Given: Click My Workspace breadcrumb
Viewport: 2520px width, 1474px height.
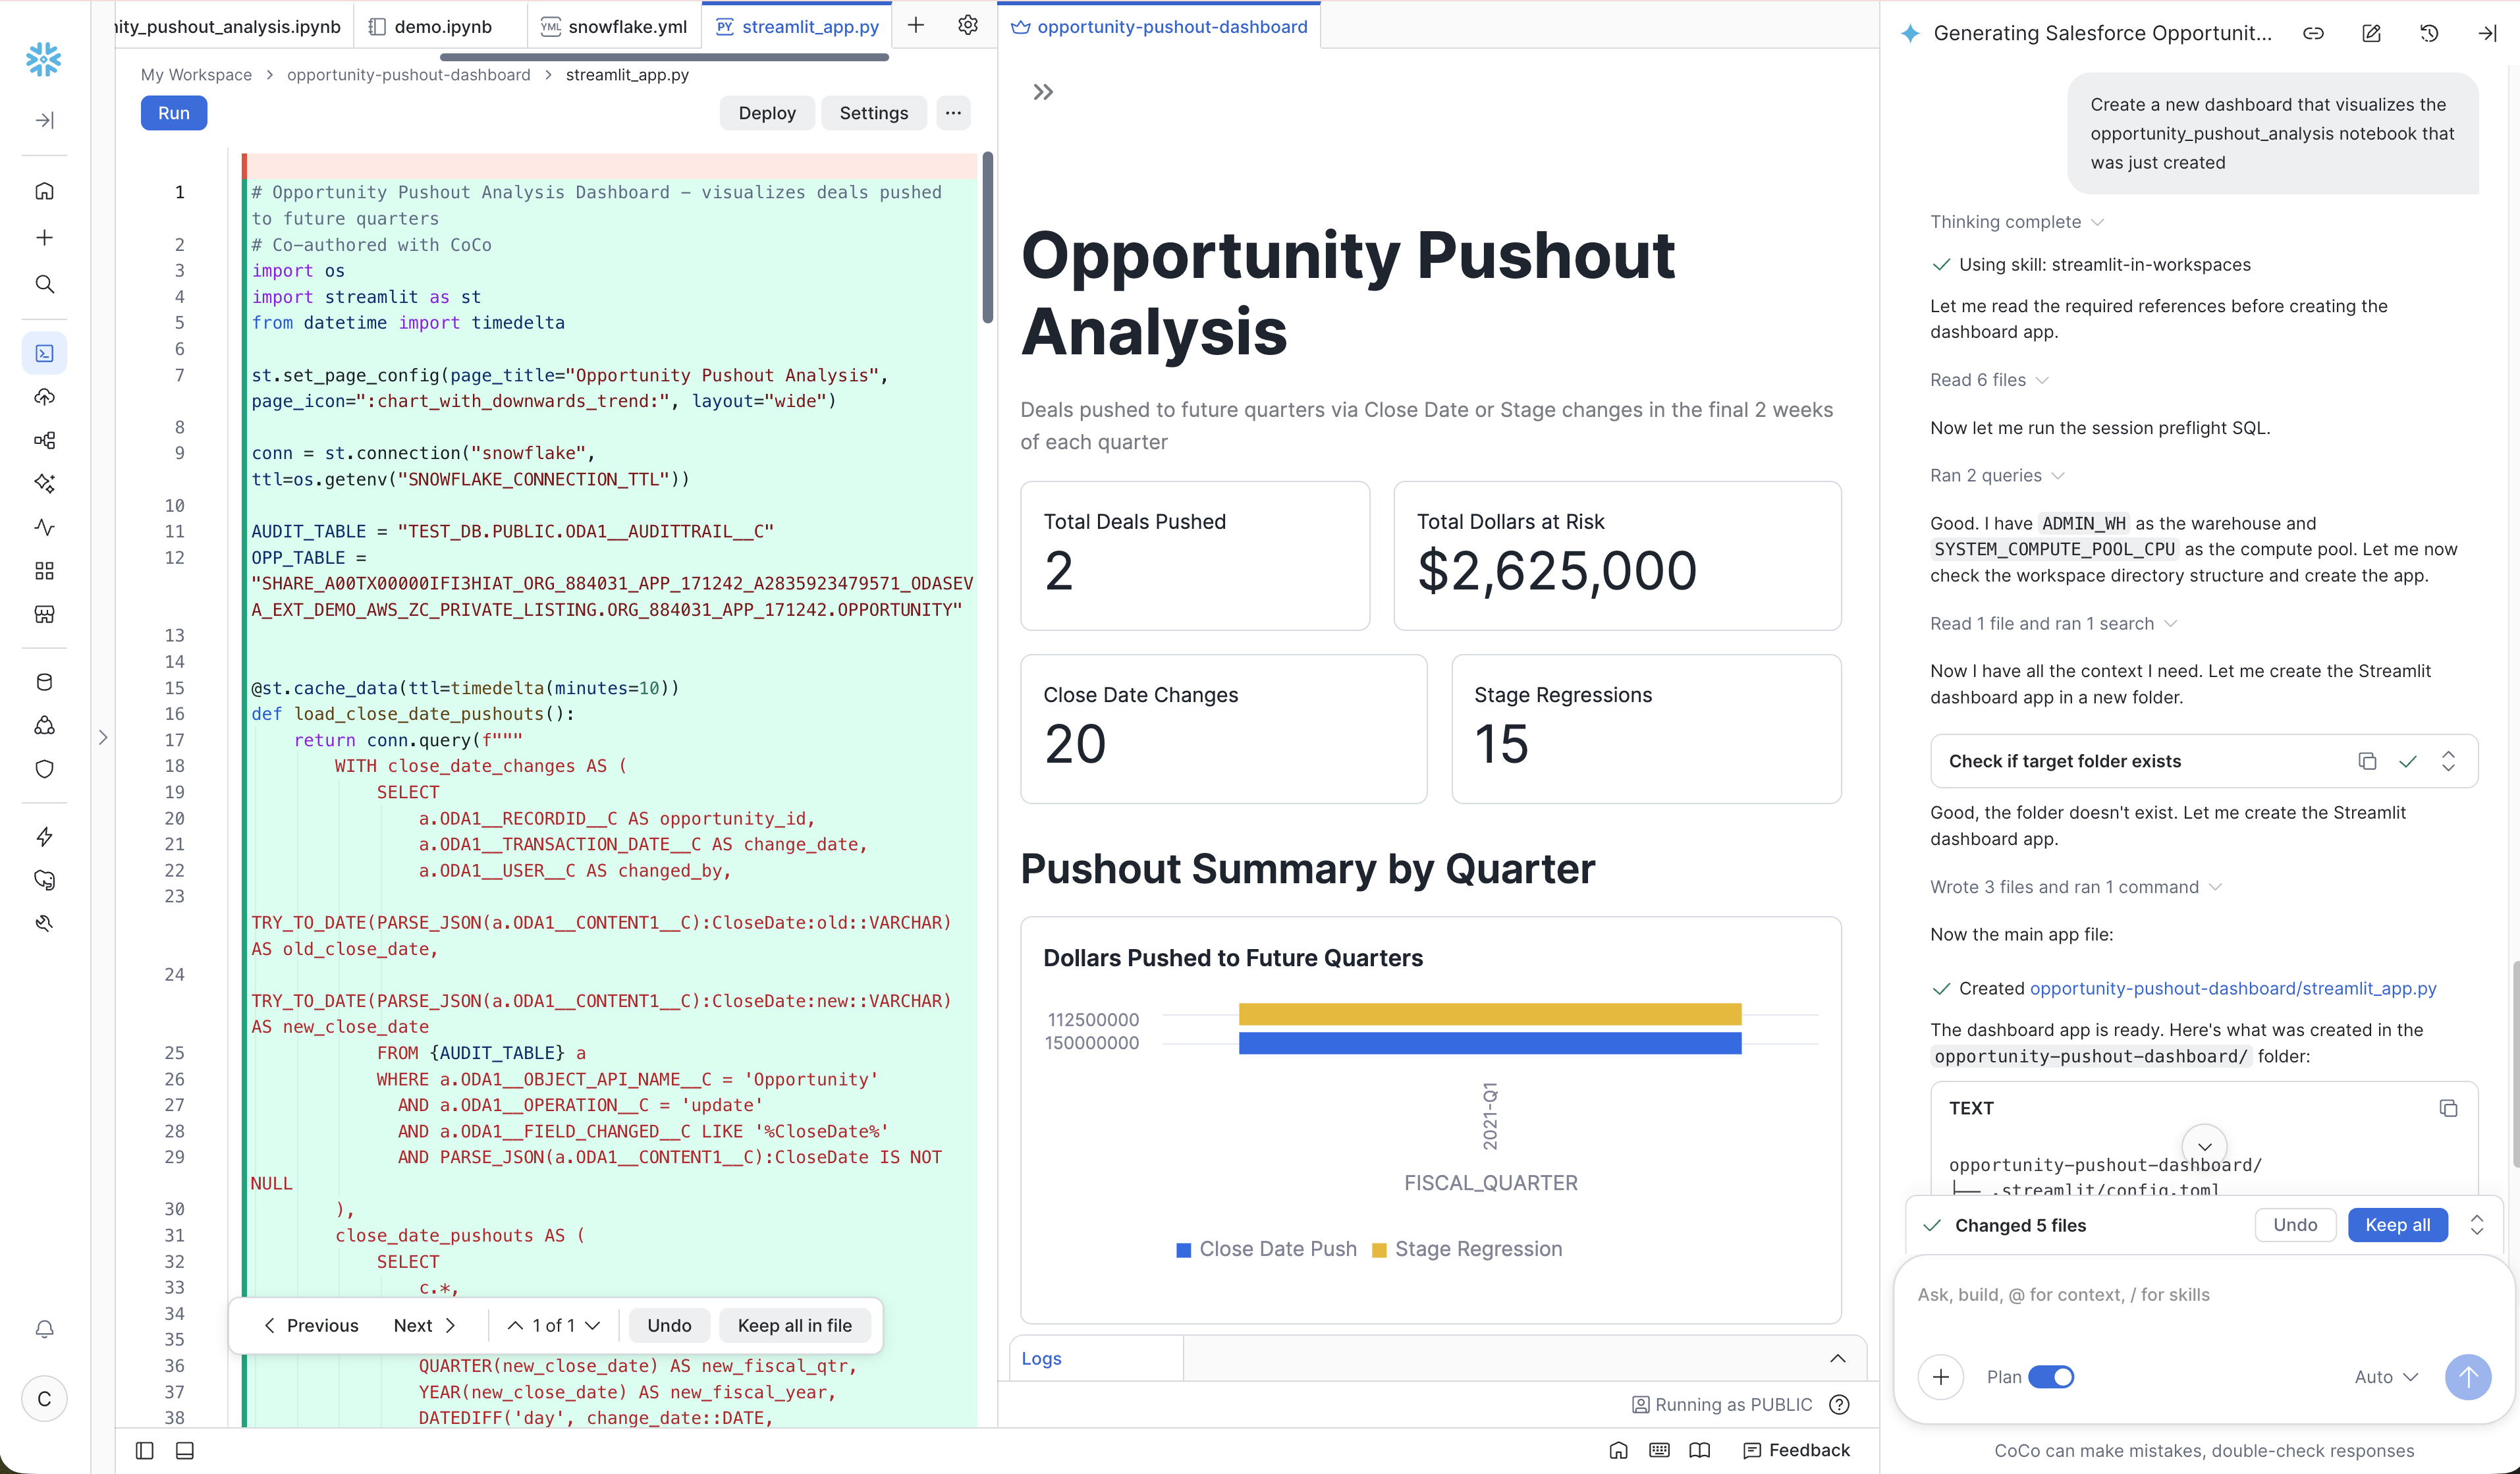Looking at the screenshot, I should pos(196,75).
